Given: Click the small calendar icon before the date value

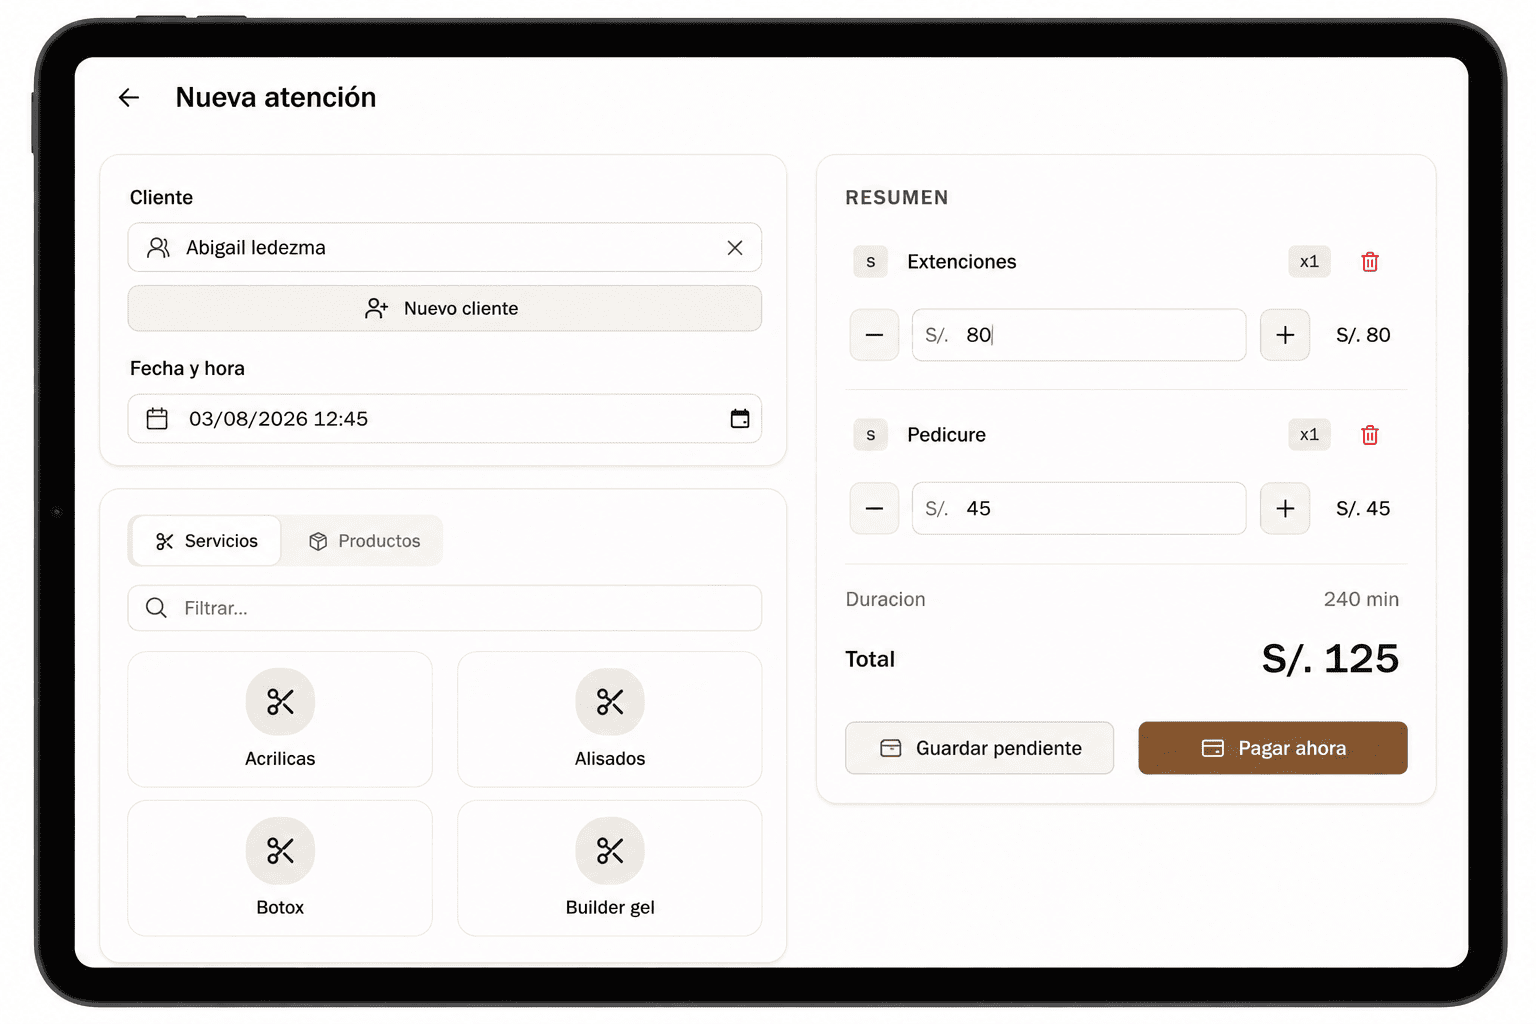Looking at the screenshot, I should coord(157,419).
